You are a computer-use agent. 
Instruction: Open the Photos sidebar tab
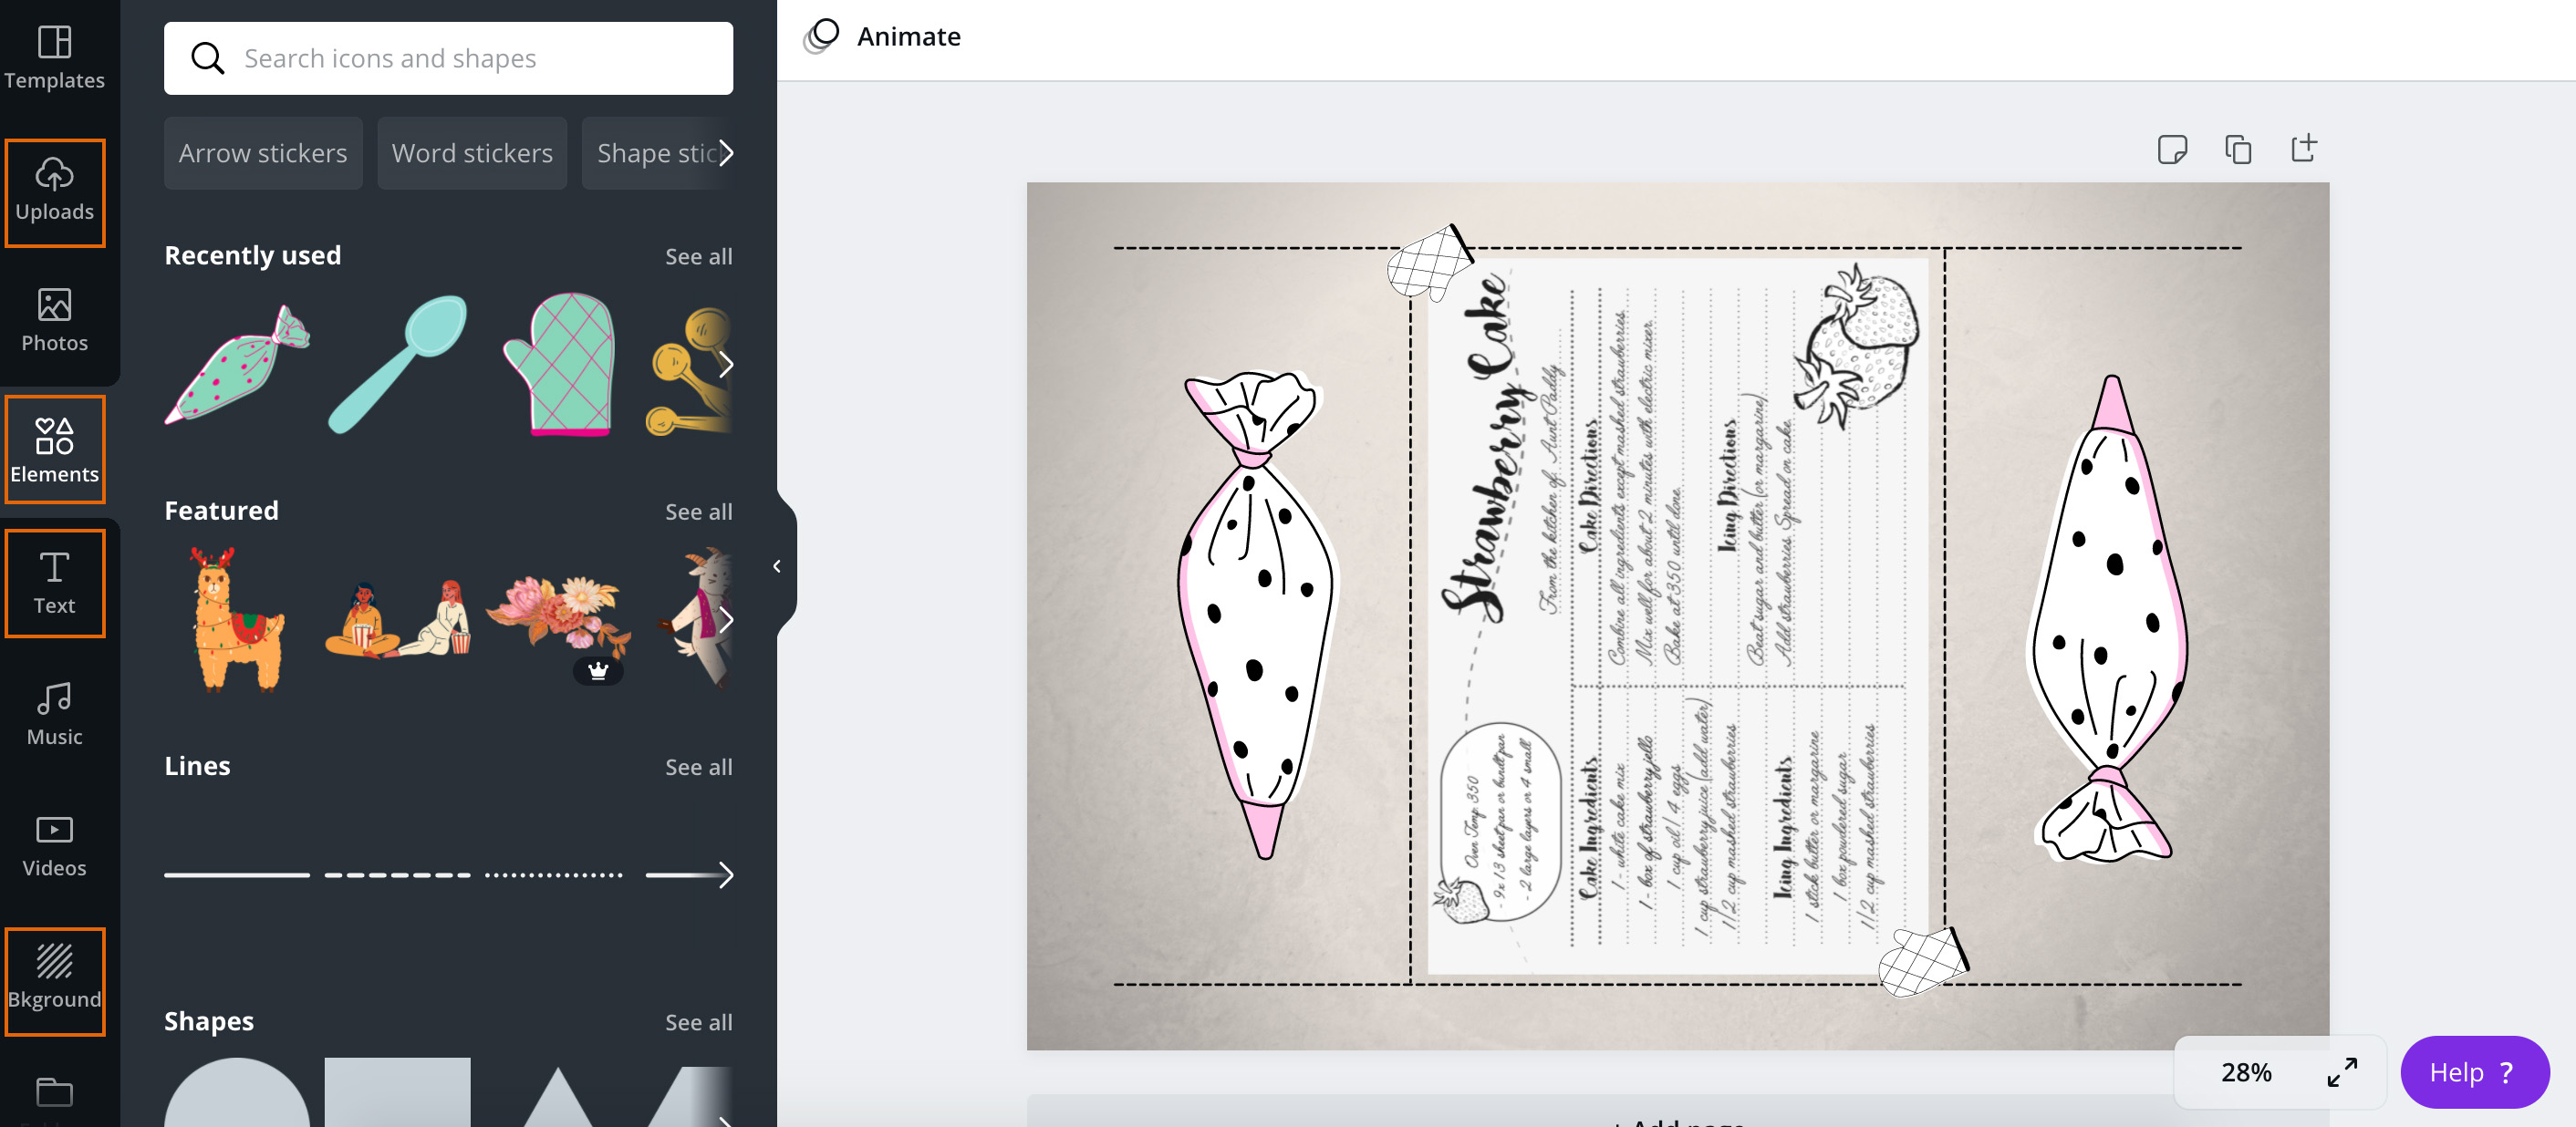pyautogui.click(x=54, y=320)
